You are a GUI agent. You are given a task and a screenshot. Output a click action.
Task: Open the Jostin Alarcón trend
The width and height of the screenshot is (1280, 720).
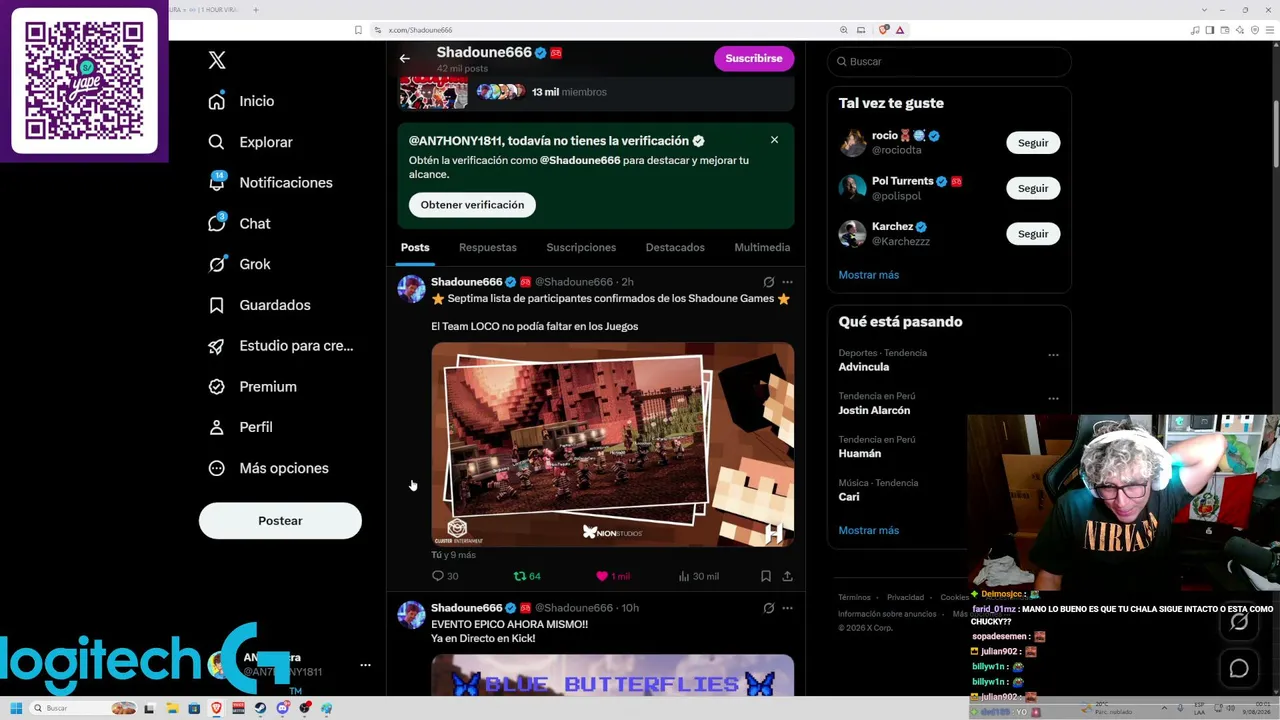tap(874, 410)
